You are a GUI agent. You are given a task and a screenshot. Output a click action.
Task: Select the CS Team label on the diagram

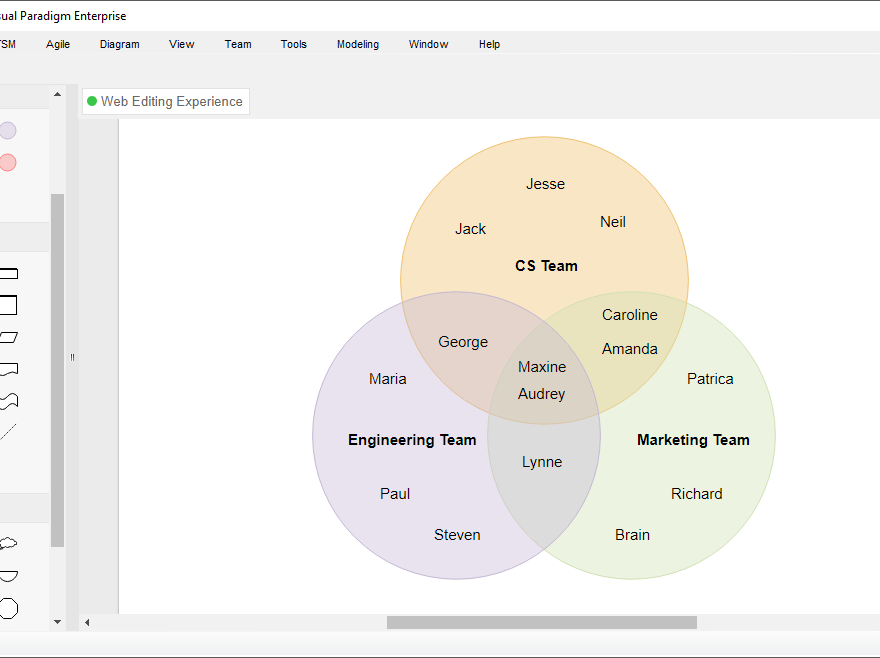(546, 266)
